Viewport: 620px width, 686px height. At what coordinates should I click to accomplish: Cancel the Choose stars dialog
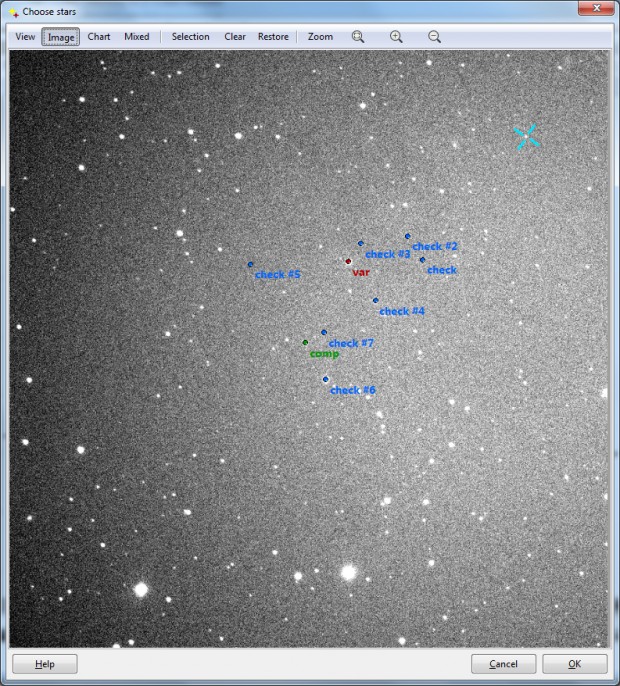pos(503,664)
